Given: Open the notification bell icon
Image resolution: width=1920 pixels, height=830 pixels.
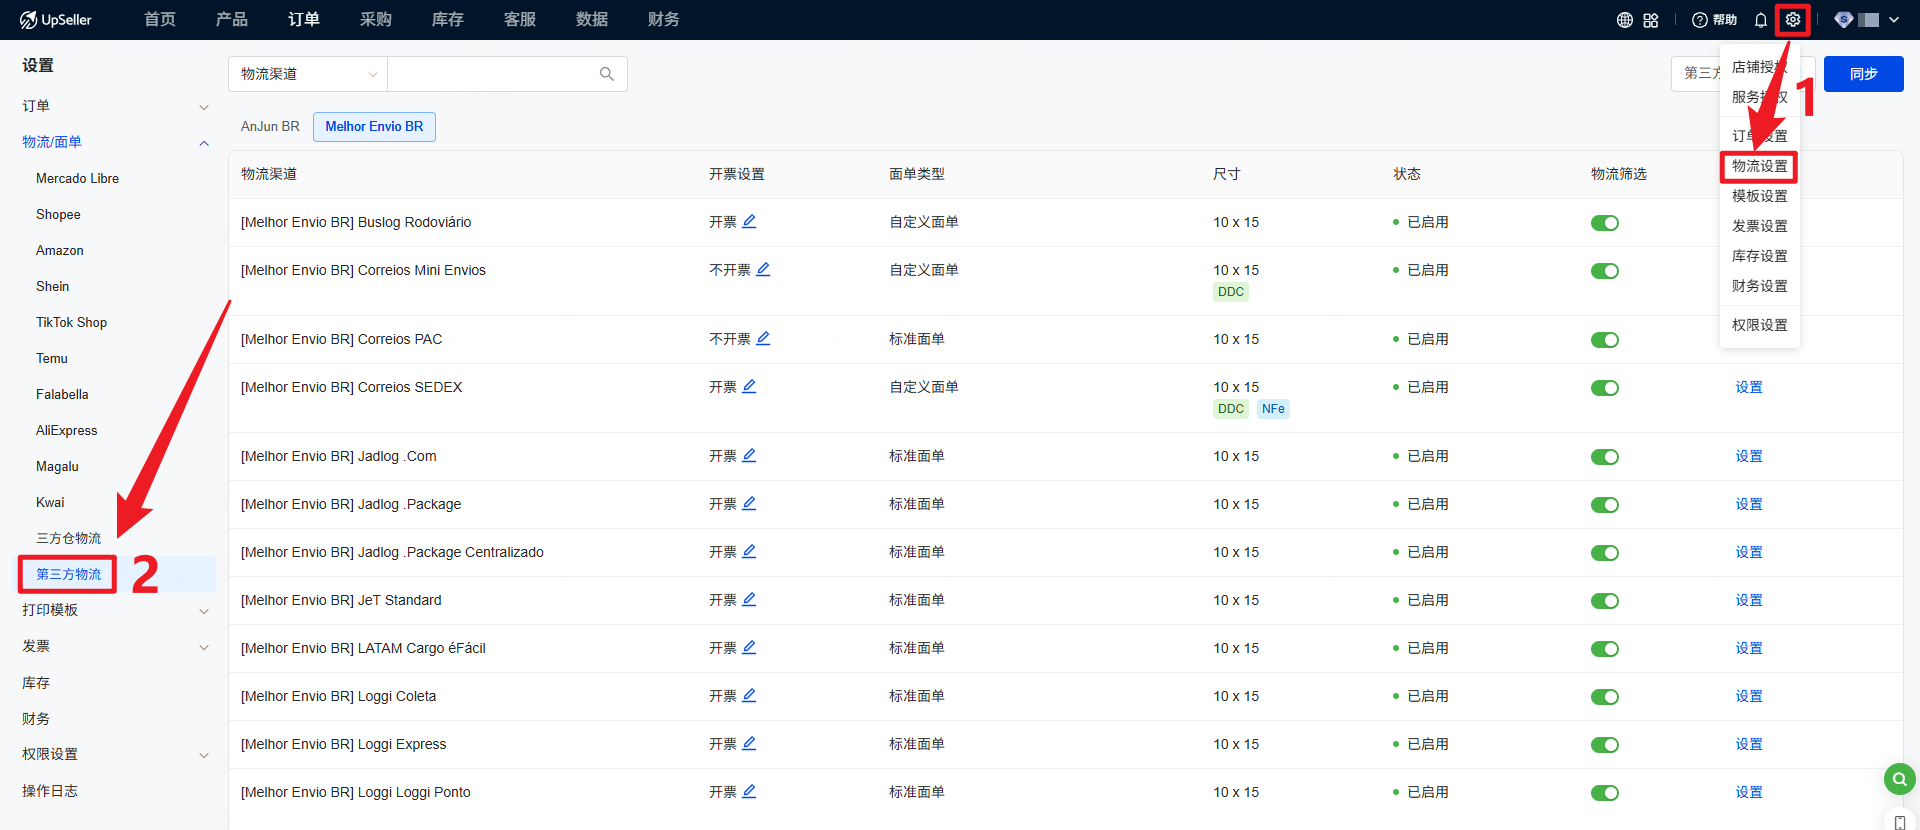Looking at the screenshot, I should tap(1761, 20).
